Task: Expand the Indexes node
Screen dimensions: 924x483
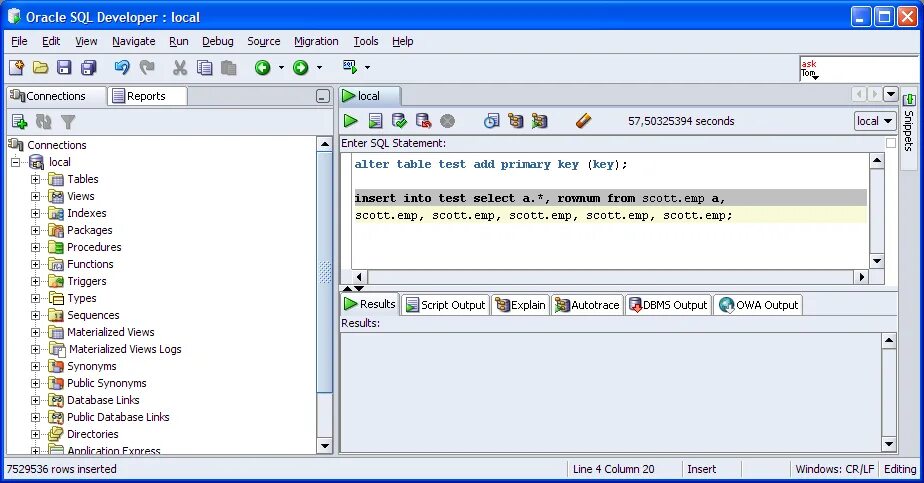Action: (35, 213)
